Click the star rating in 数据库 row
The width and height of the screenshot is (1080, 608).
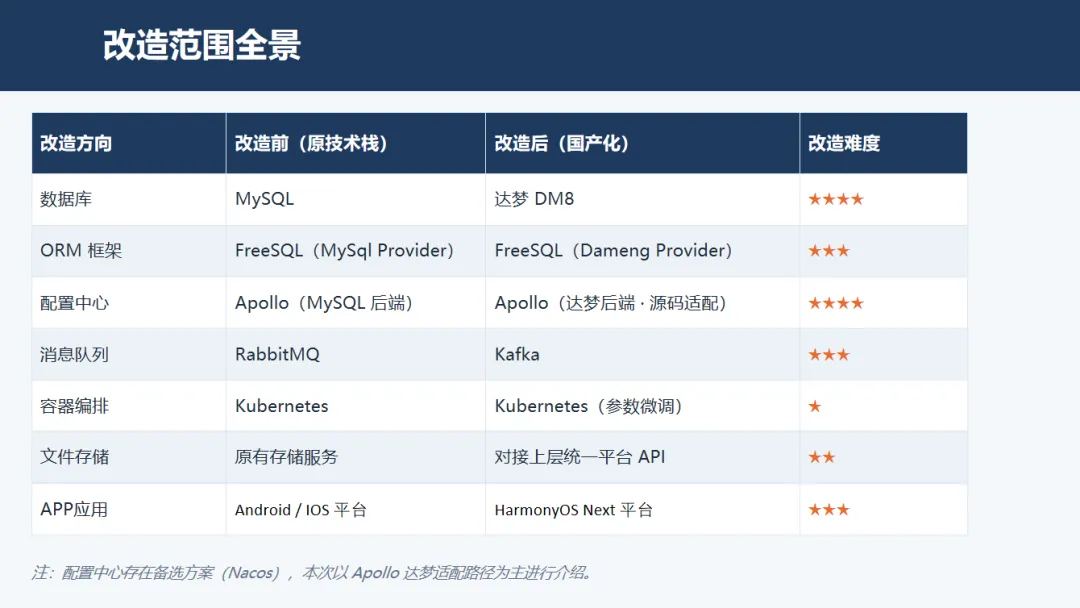835,199
